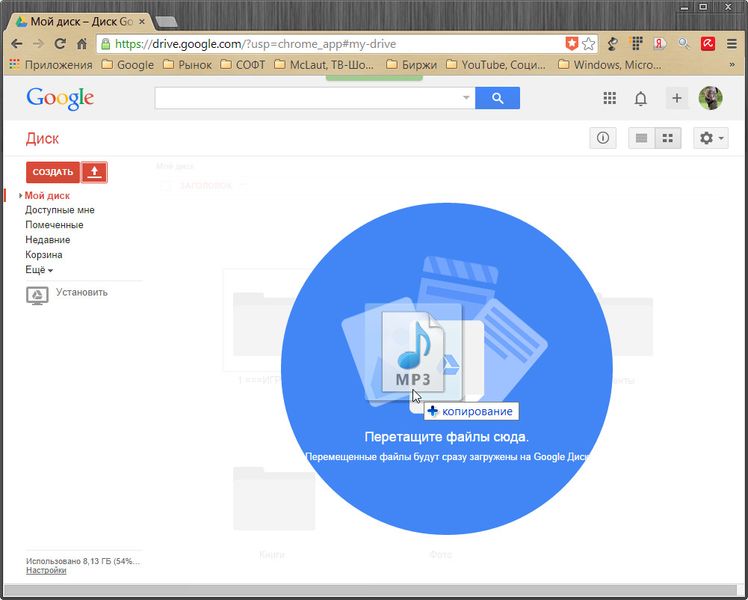Click the dotted grid extension icon in toolbar

pos(636,44)
